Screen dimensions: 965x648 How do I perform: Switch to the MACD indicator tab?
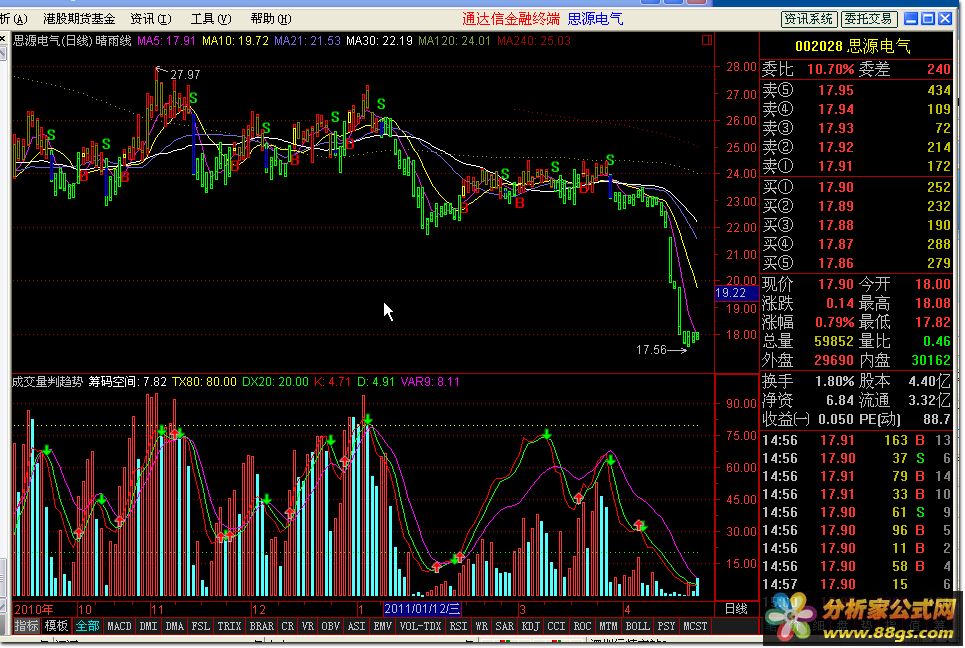119,626
